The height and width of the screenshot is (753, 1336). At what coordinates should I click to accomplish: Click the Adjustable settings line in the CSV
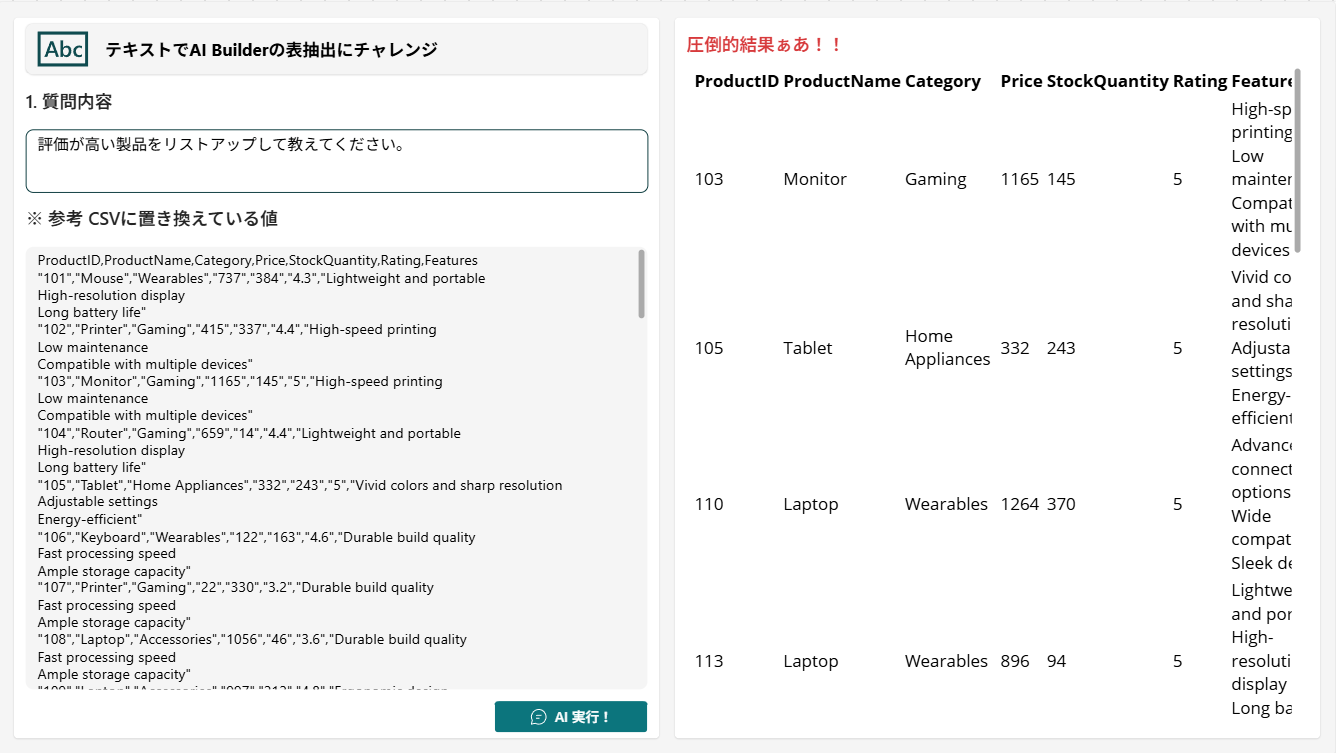click(x=98, y=502)
